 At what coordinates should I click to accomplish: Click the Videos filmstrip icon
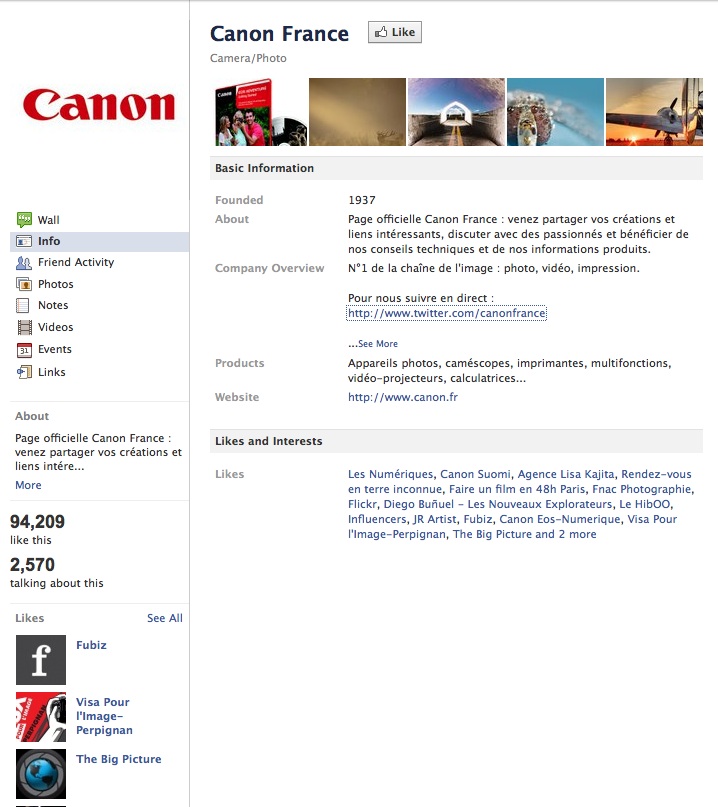(24, 327)
